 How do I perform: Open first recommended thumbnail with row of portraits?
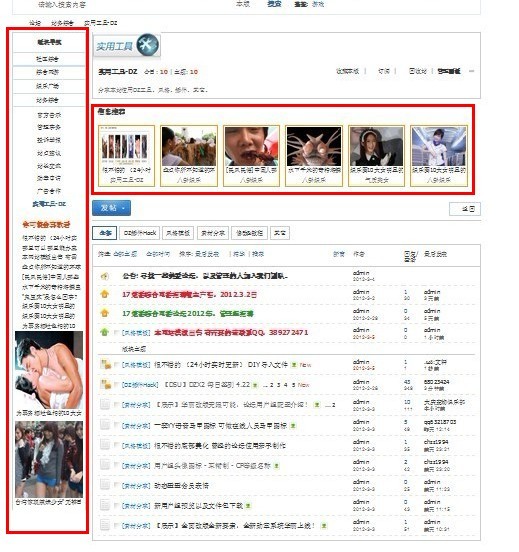[126, 147]
